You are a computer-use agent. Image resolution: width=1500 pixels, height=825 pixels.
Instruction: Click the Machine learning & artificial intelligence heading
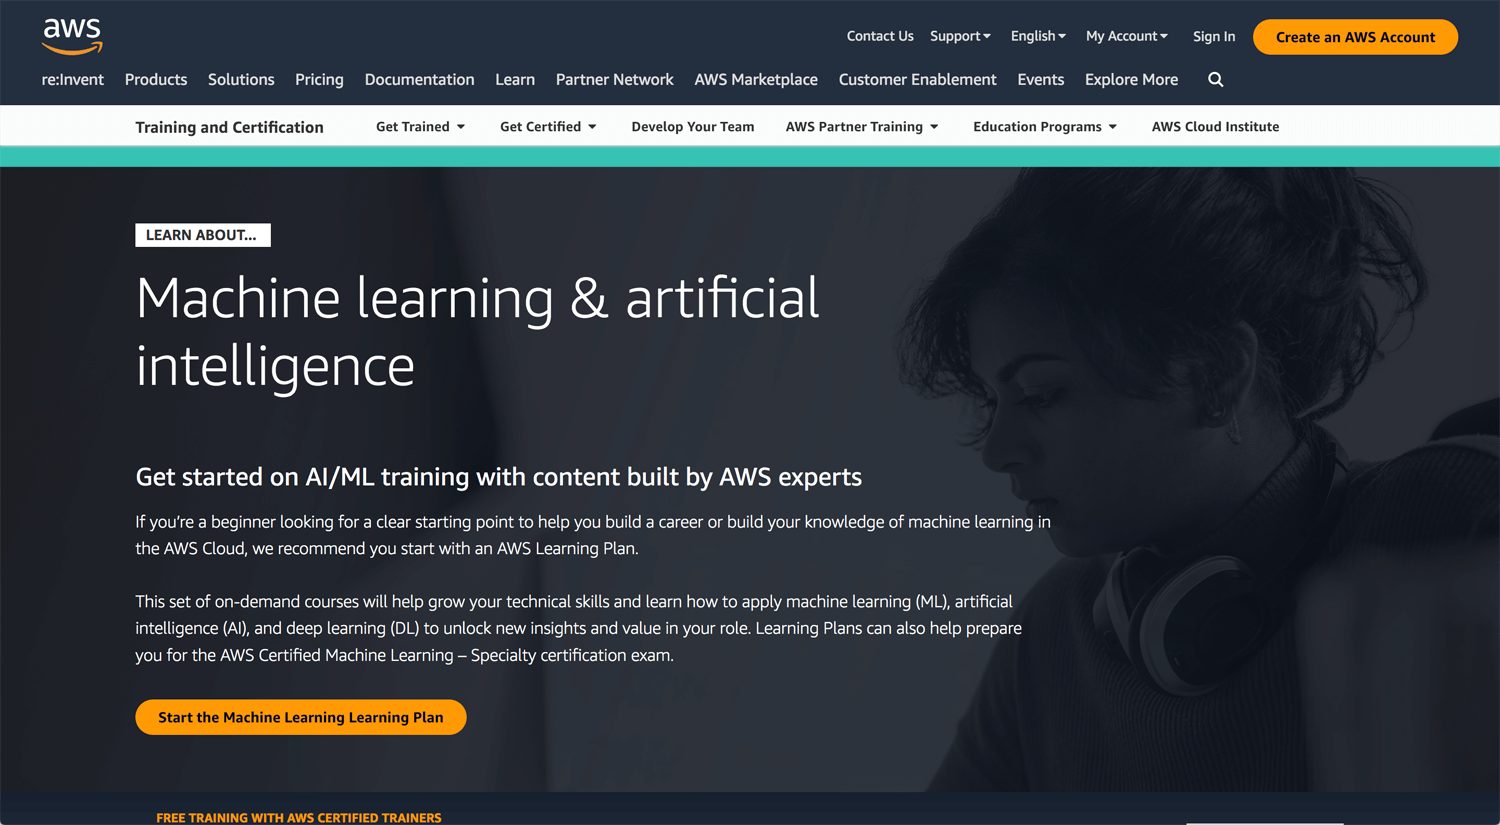point(477,331)
